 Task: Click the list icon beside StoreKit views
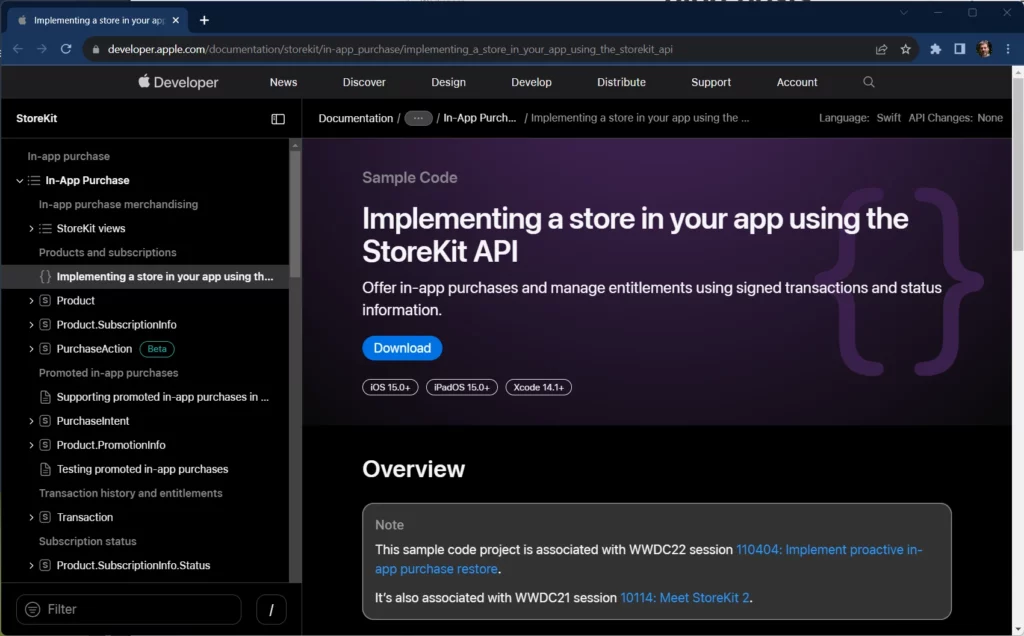pyautogui.click(x=45, y=229)
